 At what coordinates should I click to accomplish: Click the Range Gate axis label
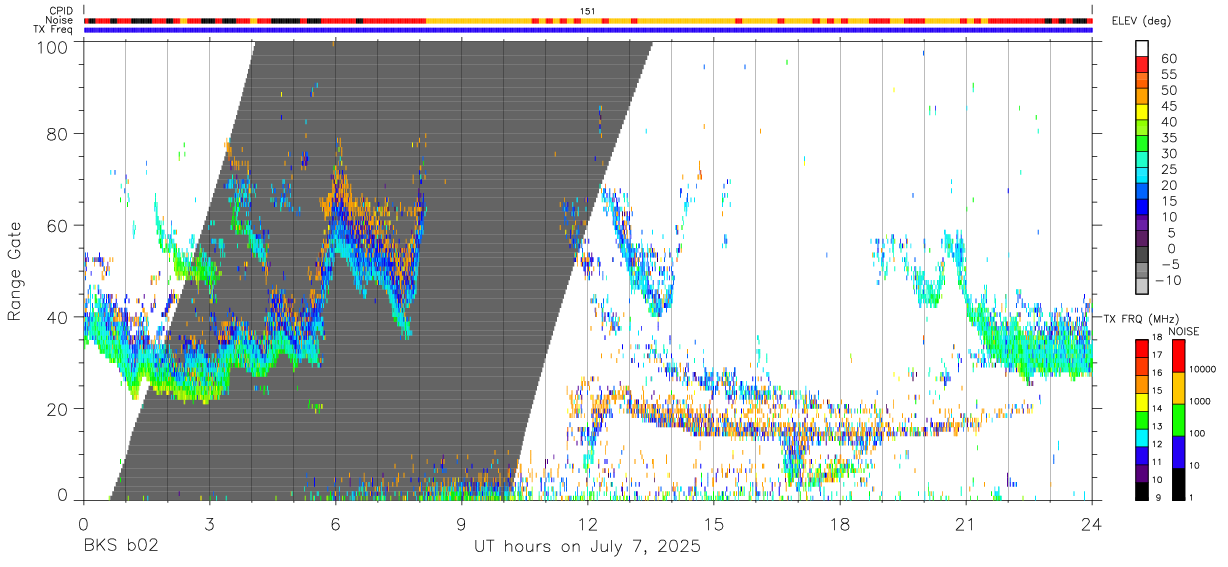pyautogui.click(x=16, y=271)
